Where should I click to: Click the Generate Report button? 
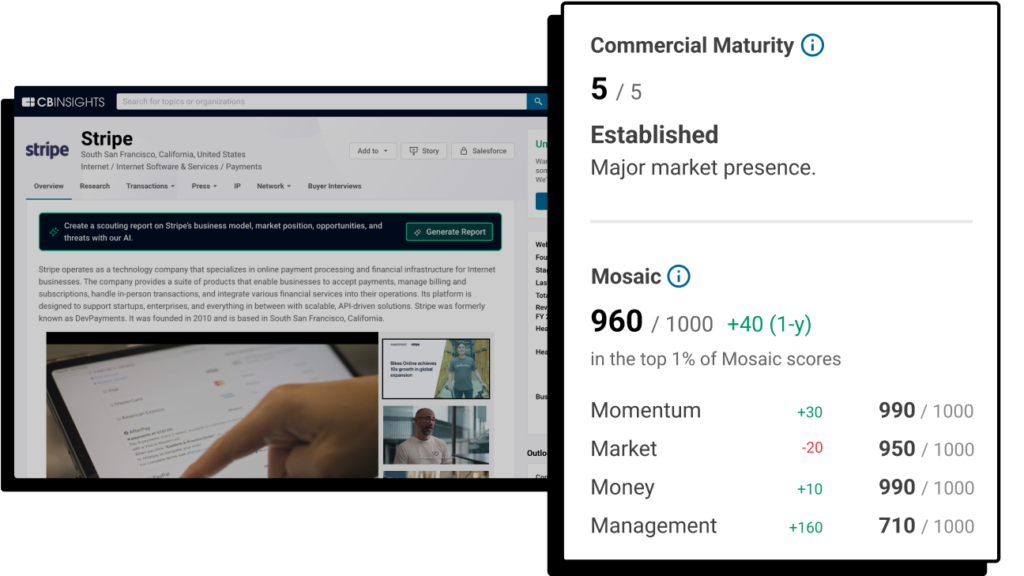[x=449, y=232]
